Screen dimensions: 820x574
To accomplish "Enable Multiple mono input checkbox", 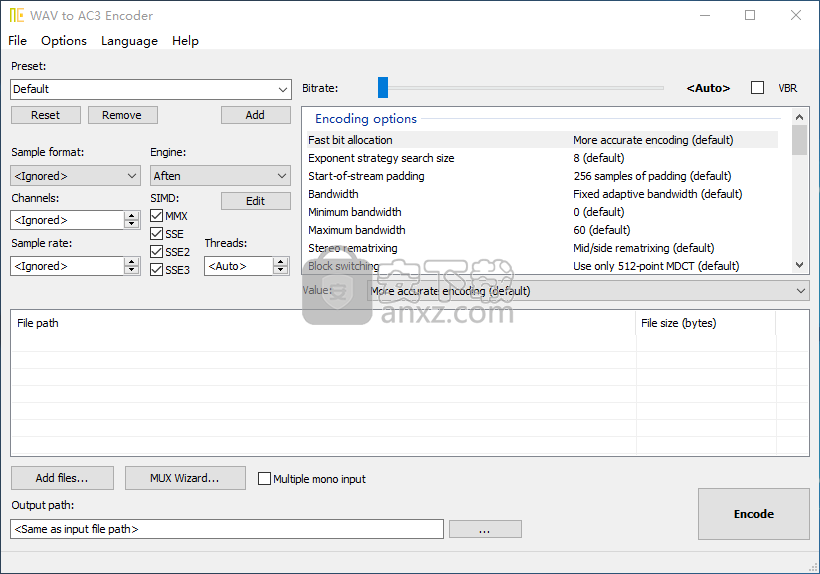I will 265,479.
